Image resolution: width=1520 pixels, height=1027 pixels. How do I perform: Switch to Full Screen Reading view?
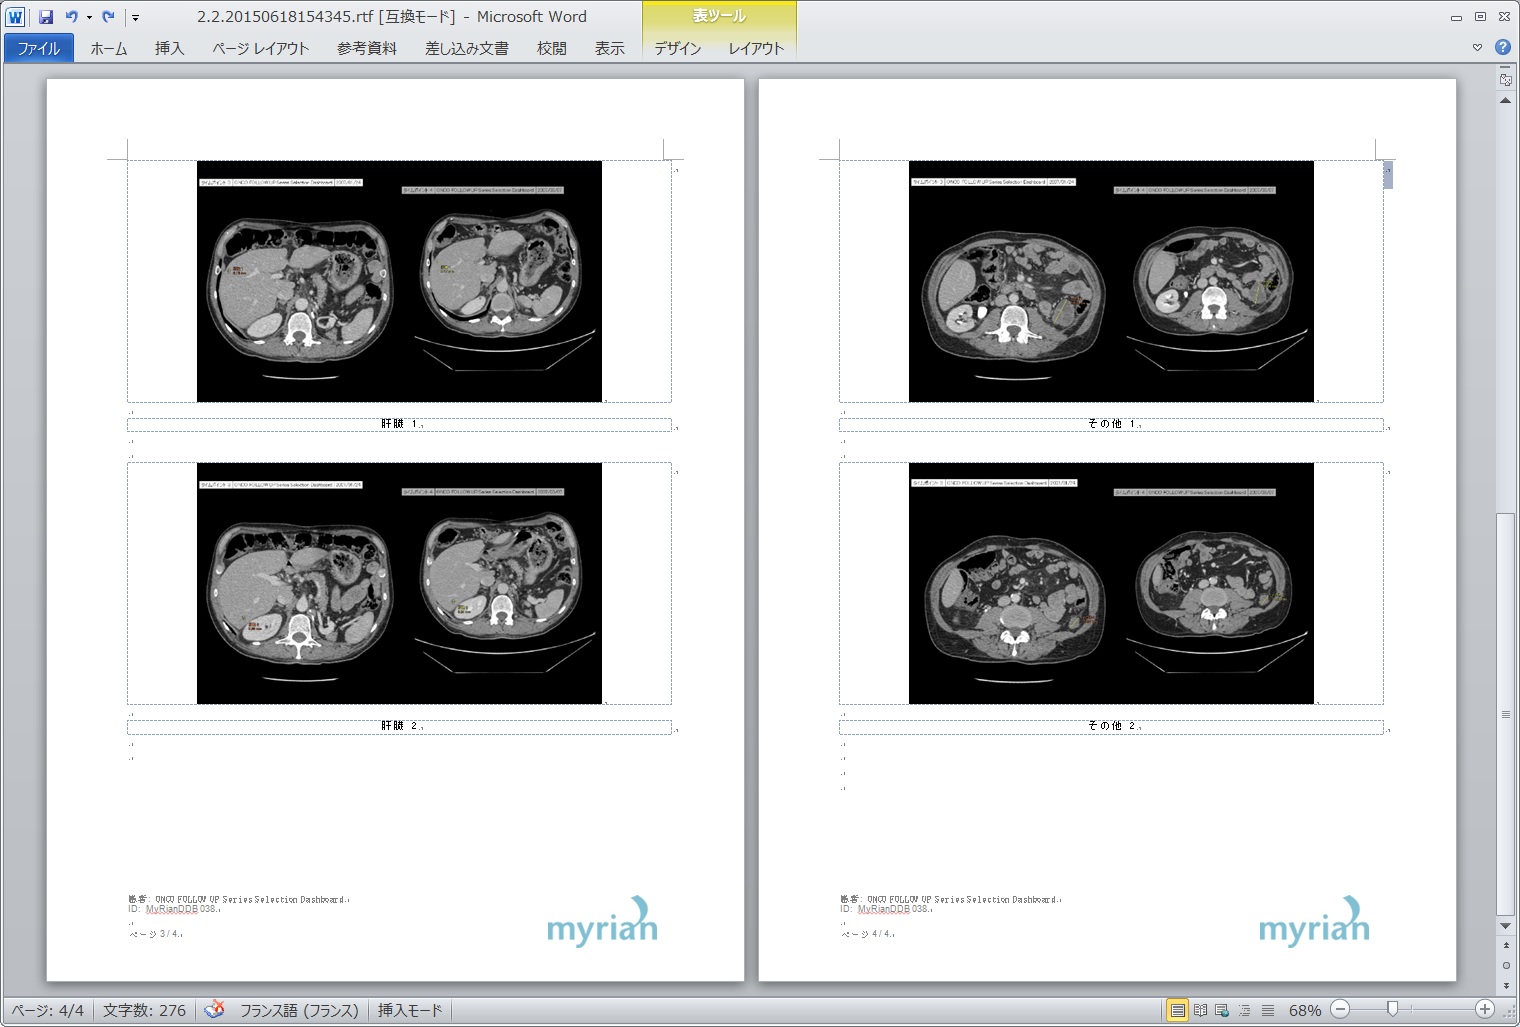click(x=1200, y=1010)
